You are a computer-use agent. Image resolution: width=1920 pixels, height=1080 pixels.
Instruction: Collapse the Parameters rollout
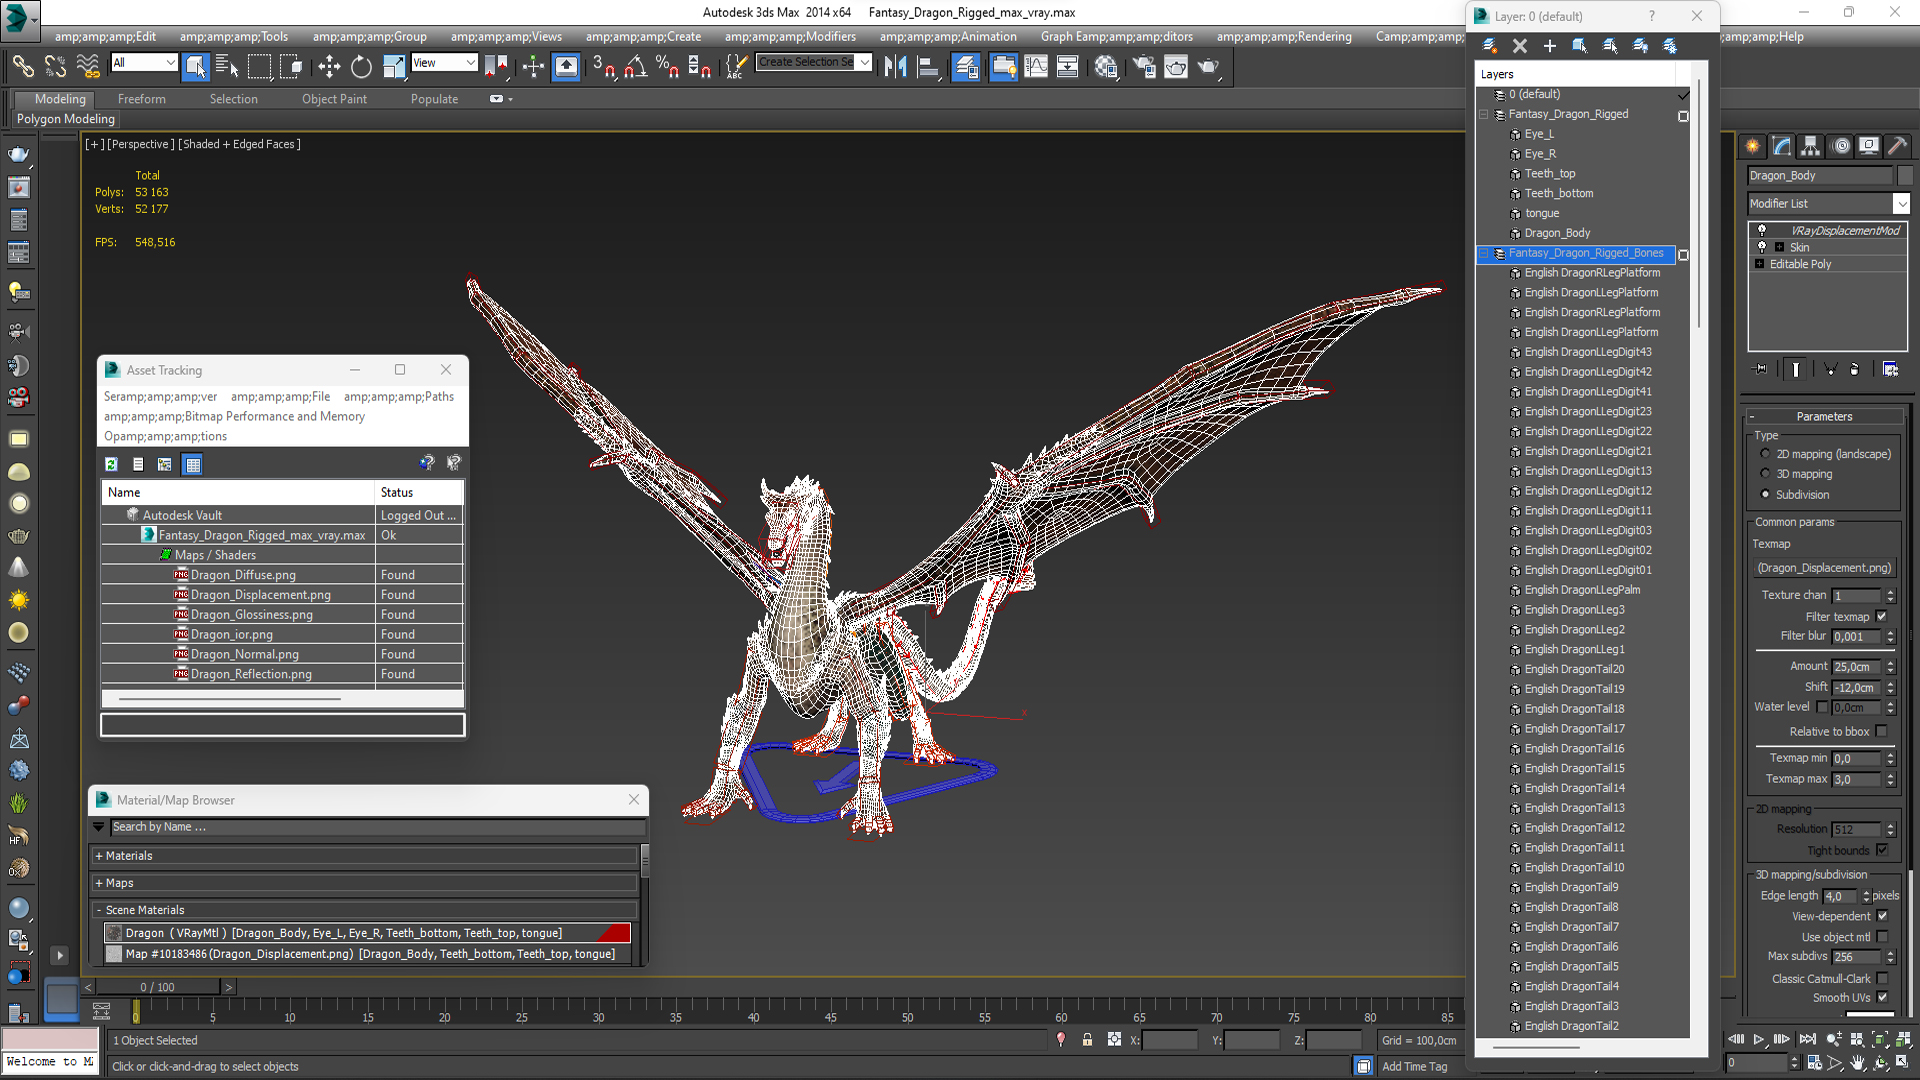coord(1824,416)
